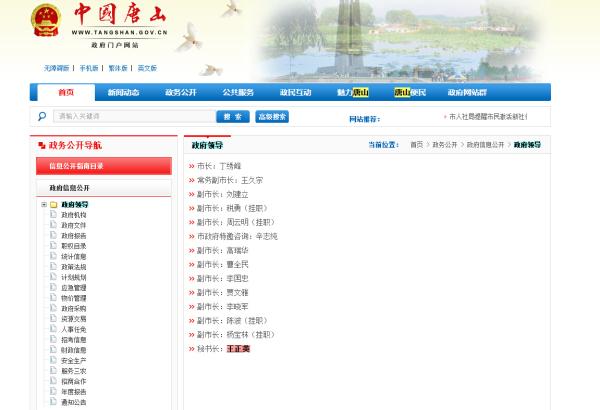This screenshot has height=410, width=600.
Task: Open the 政务公开 navigation tab
Action: click(x=181, y=92)
